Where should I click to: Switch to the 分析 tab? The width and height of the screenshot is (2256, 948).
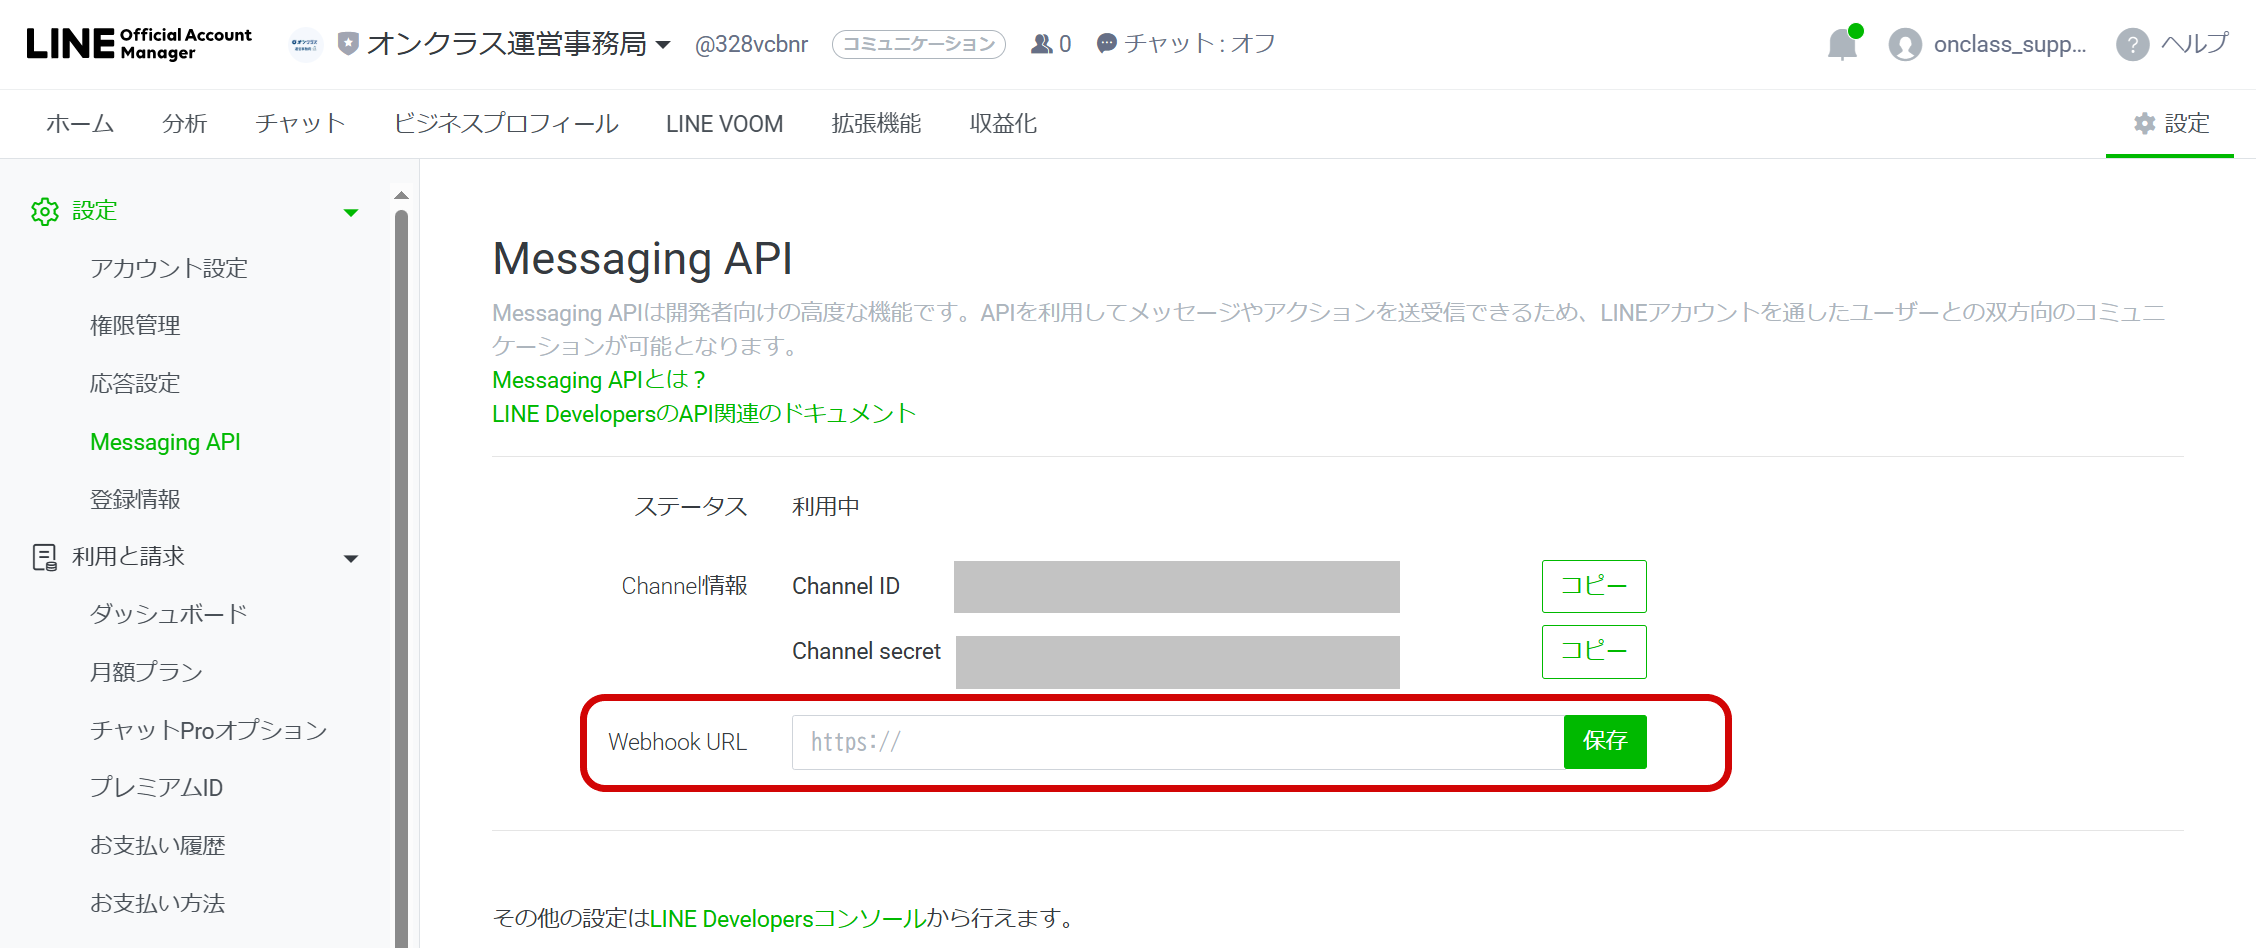click(184, 124)
